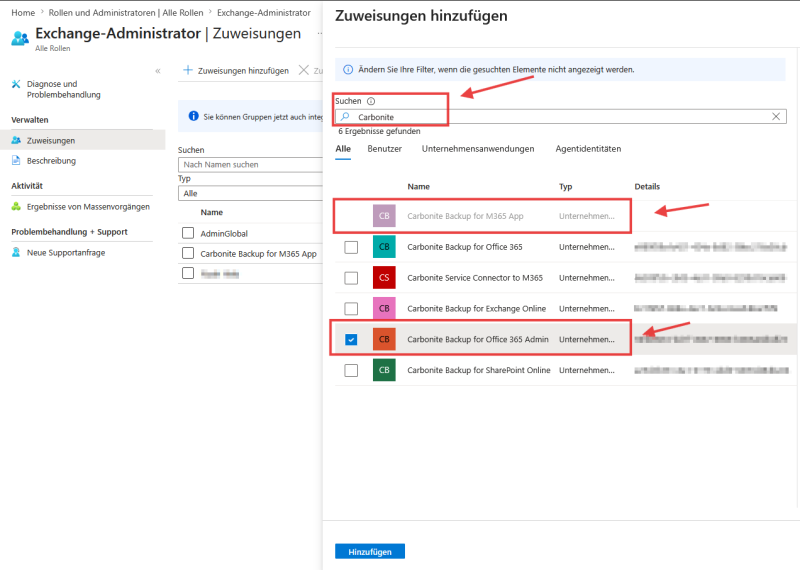Screen dimensions: 800x570
Task: Select Zuweisungen in the sidebar
Action: tap(83, 140)
